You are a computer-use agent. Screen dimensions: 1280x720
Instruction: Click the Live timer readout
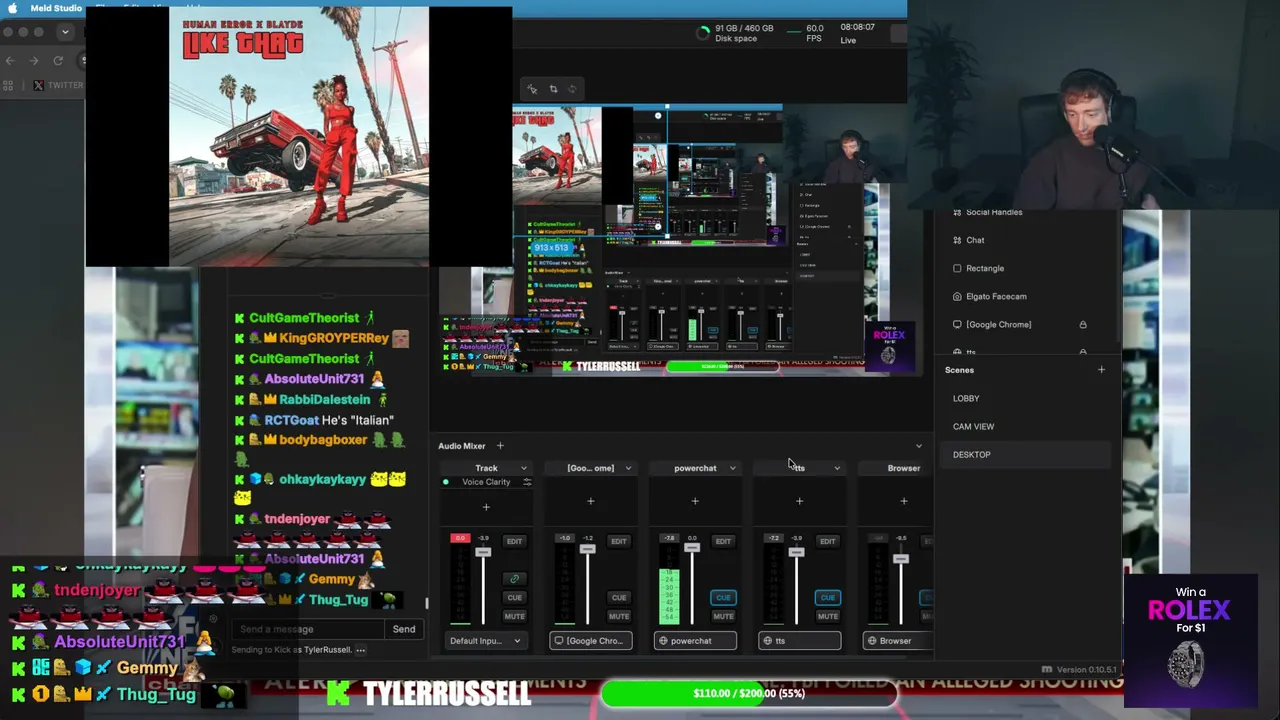858,33
